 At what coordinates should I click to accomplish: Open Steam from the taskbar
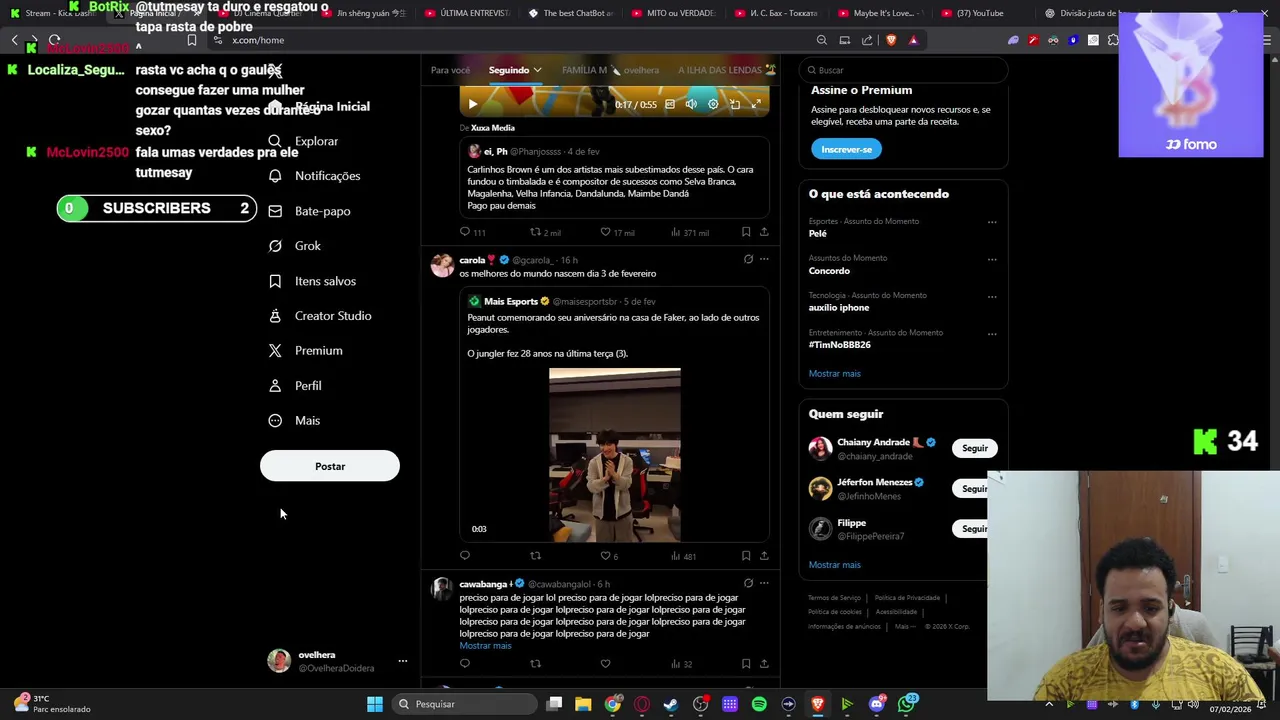pos(671,704)
